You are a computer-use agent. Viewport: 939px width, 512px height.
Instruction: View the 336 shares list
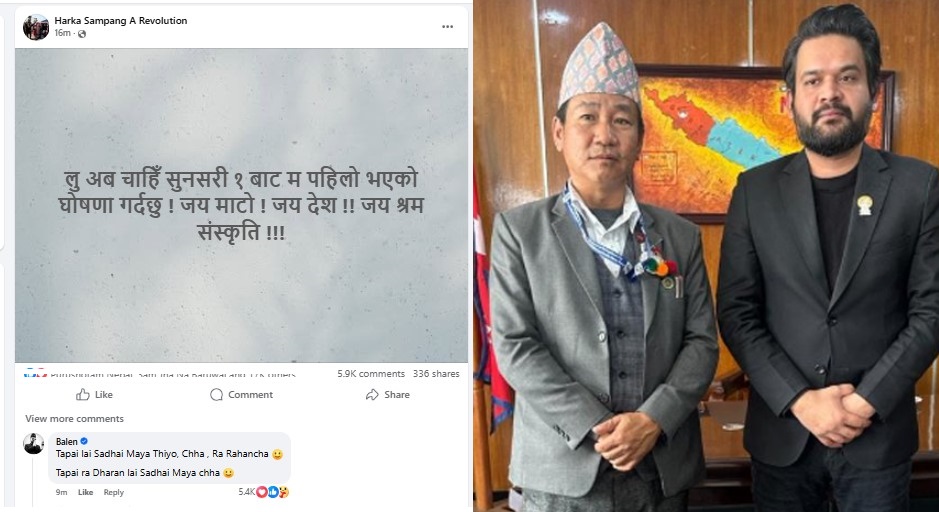click(436, 374)
